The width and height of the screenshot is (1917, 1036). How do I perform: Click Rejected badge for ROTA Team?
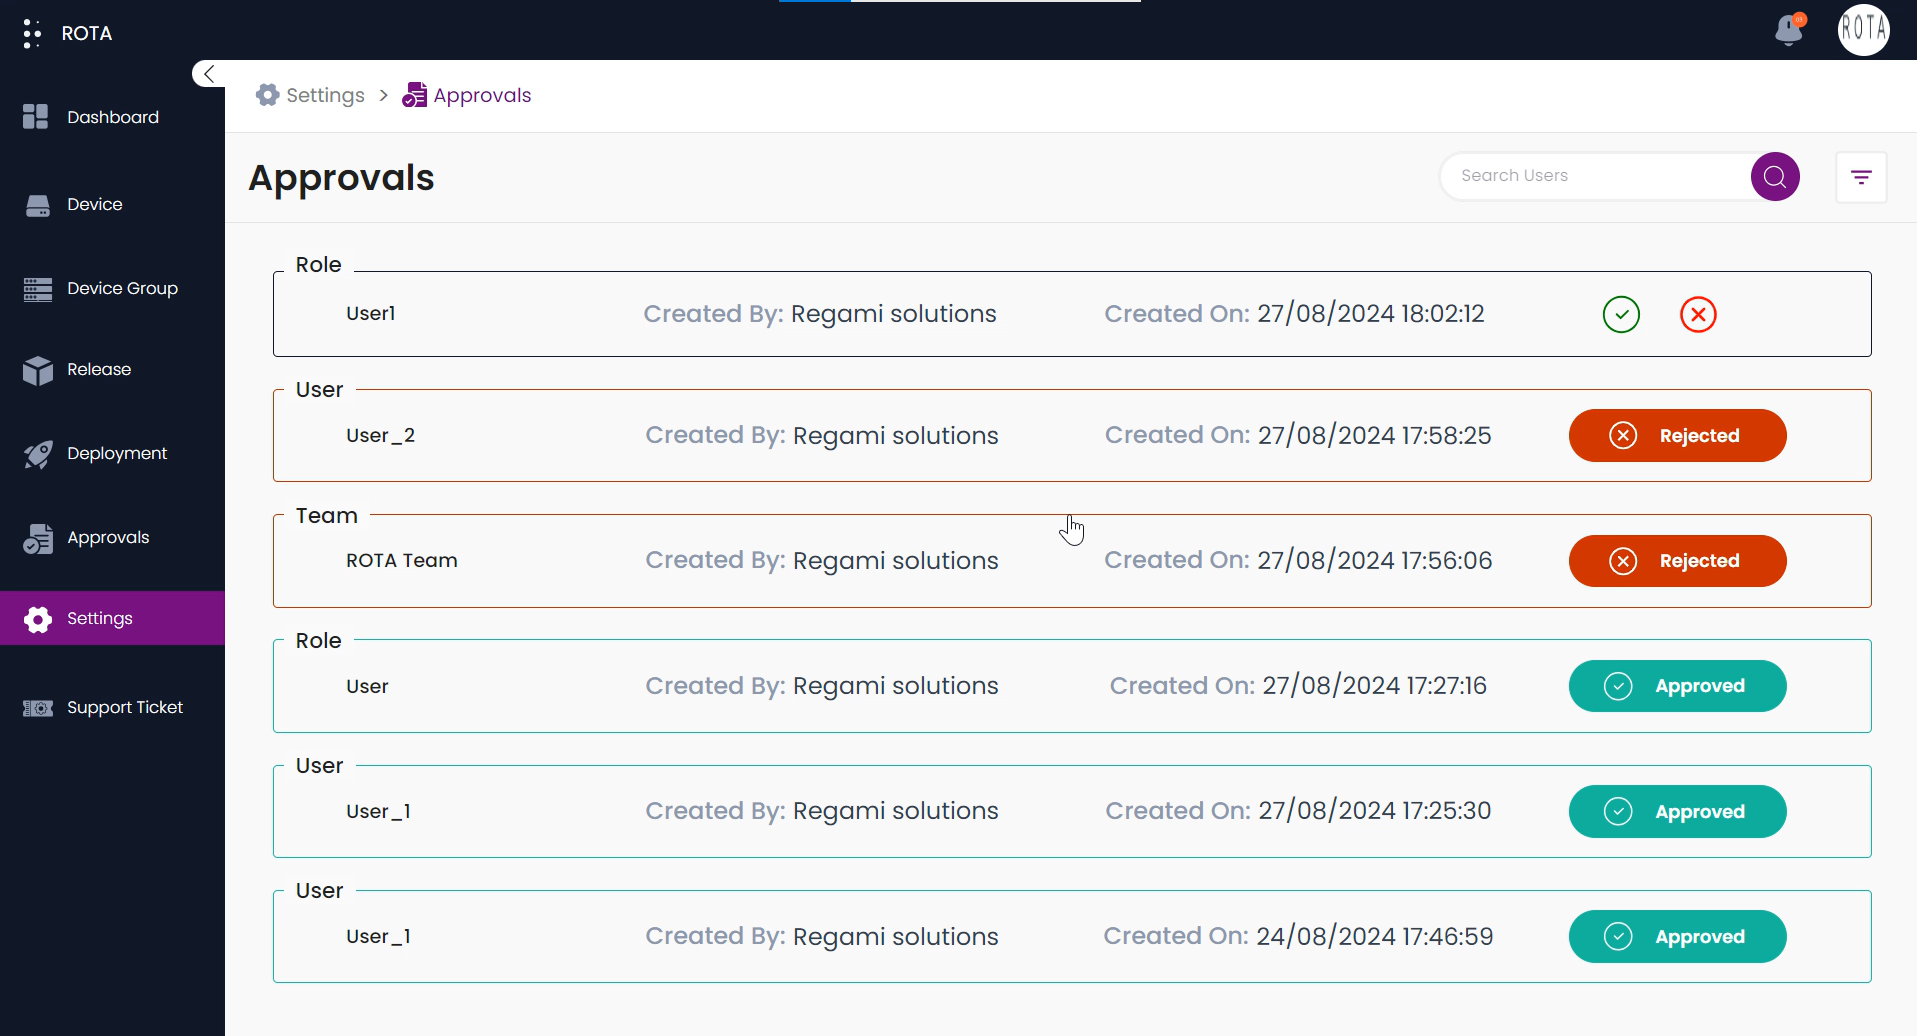(x=1677, y=561)
